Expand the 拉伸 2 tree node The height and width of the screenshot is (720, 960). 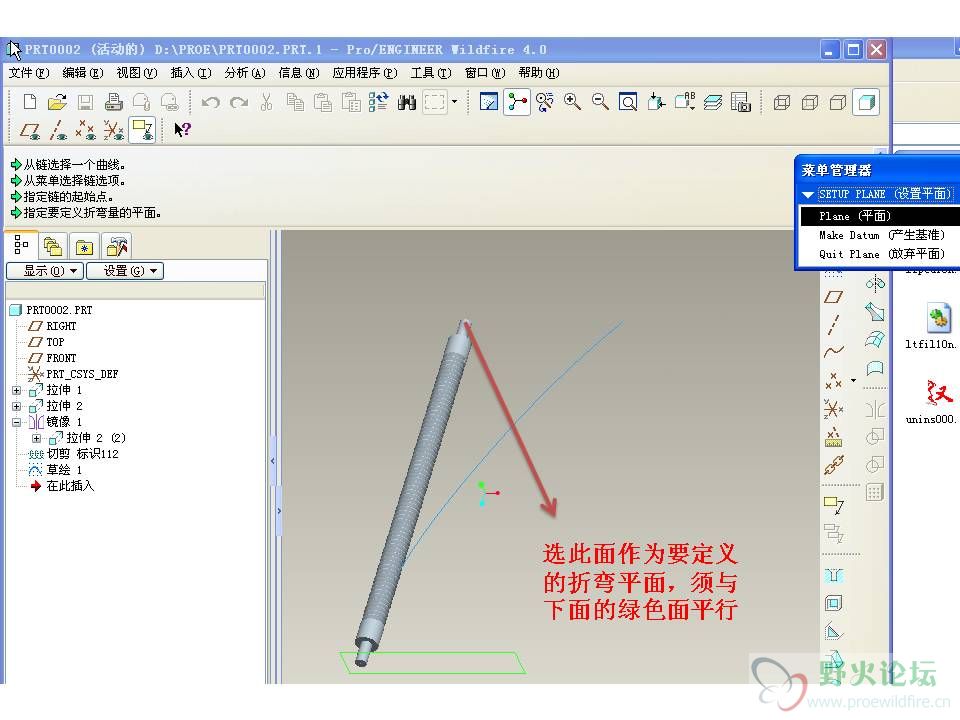(17, 406)
